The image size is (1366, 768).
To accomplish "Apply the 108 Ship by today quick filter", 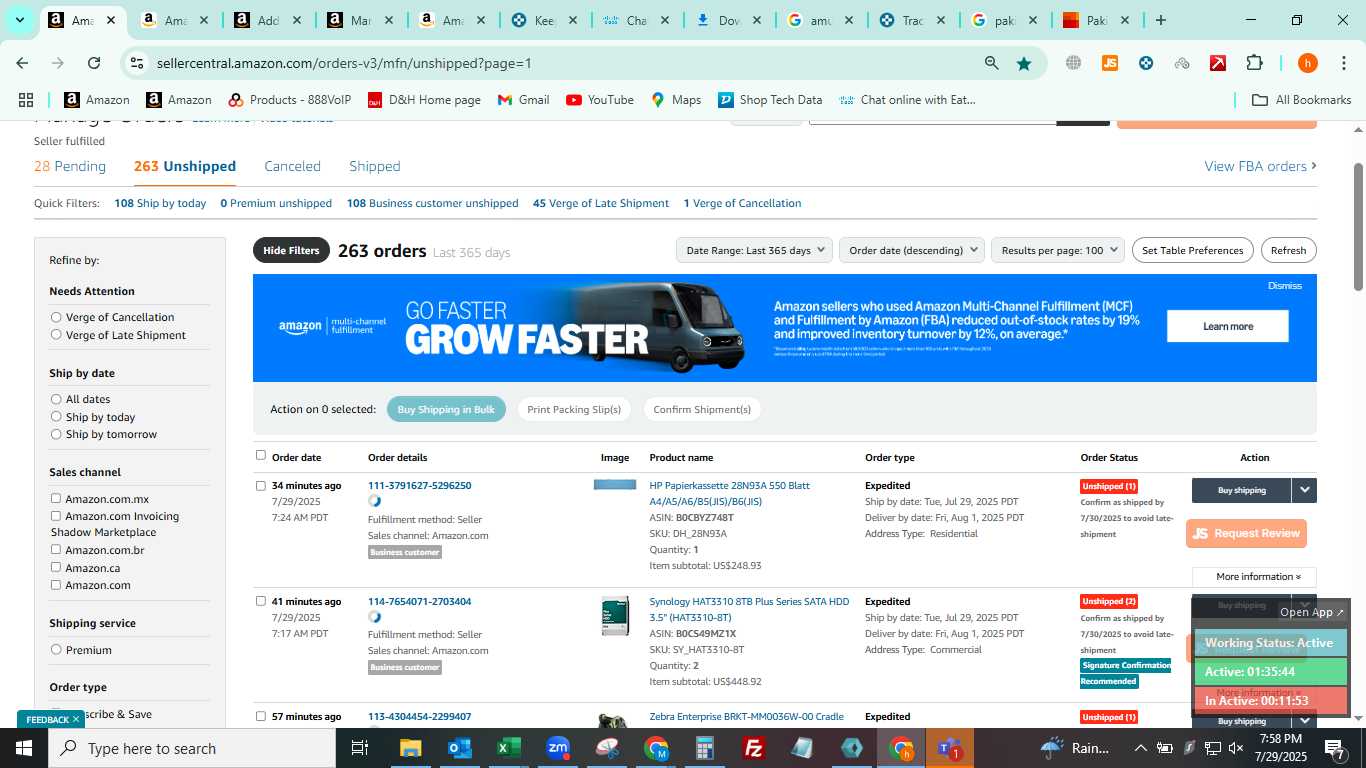I will coord(160,203).
